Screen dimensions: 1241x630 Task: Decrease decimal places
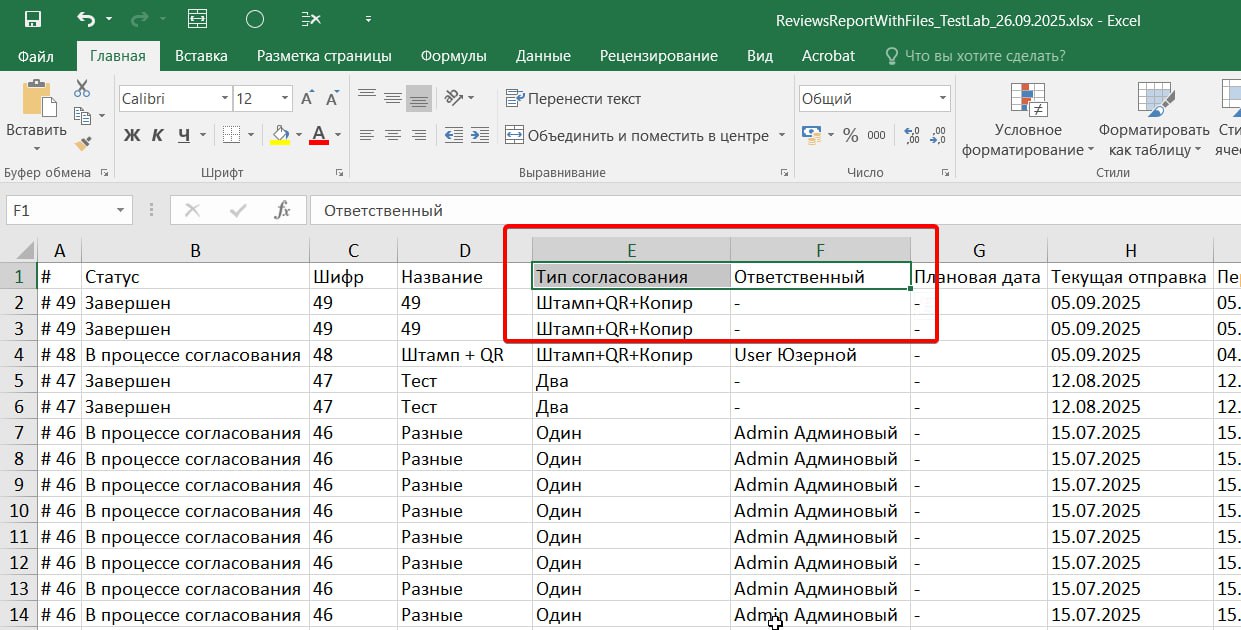pos(938,135)
